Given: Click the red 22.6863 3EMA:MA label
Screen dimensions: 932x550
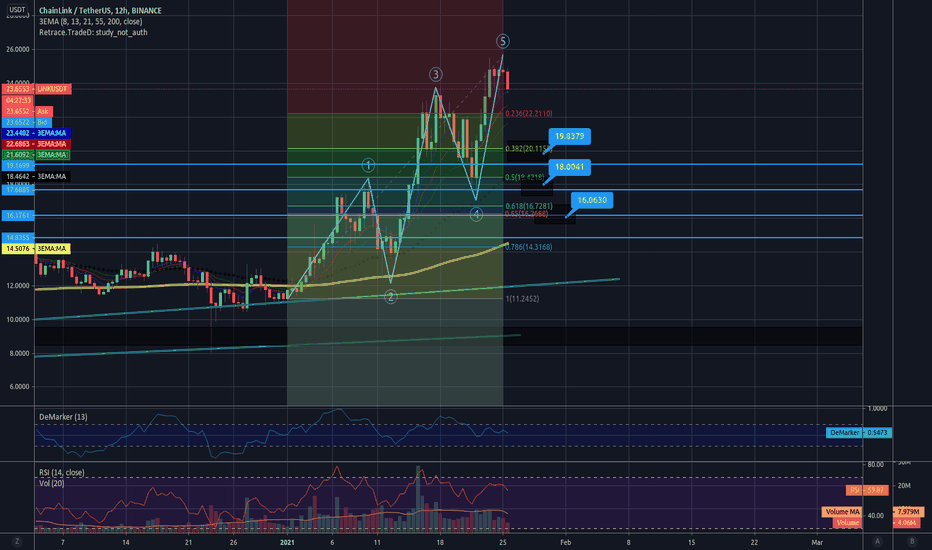Looking at the screenshot, I should 37,144.
